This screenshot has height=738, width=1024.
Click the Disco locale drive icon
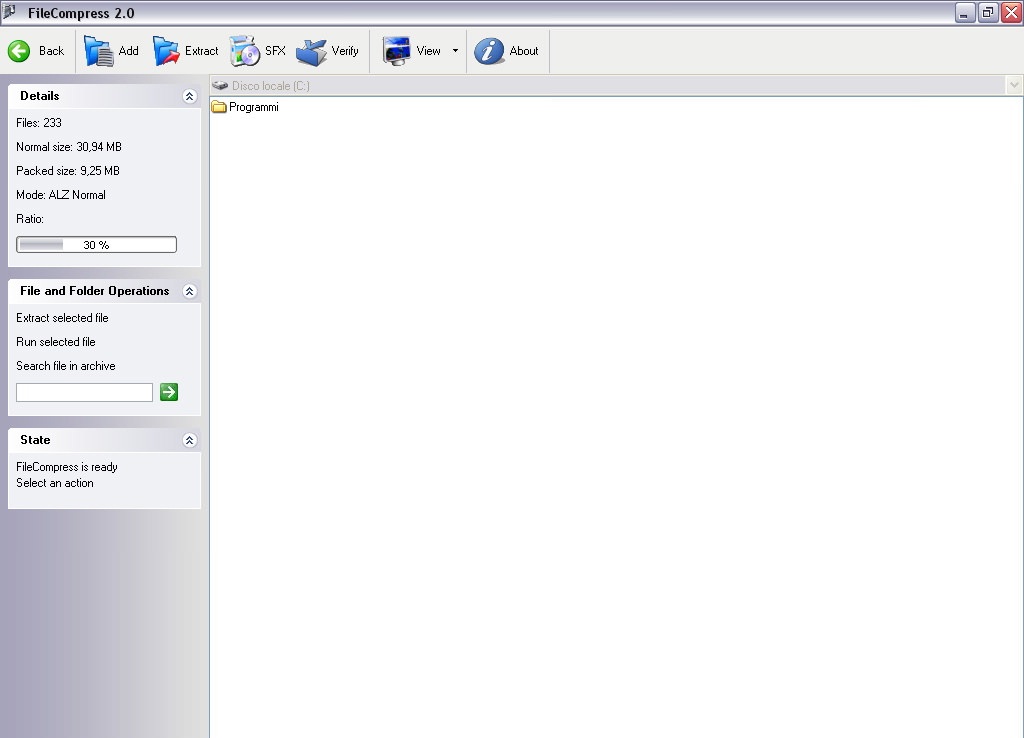point(220,86)
